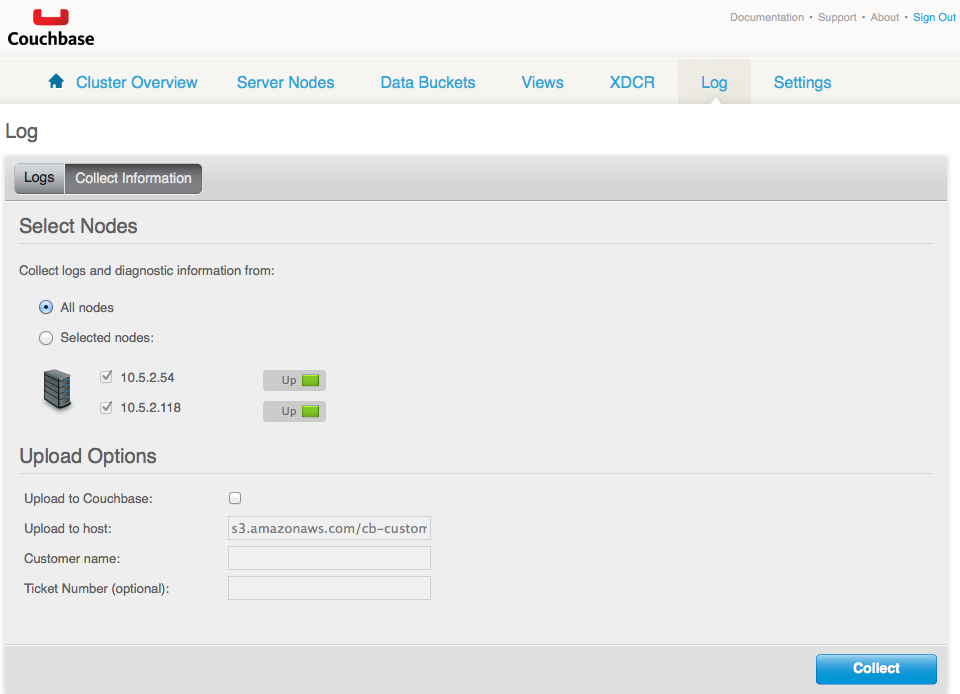Click the 'Upload to host:' label

(68, 529)
